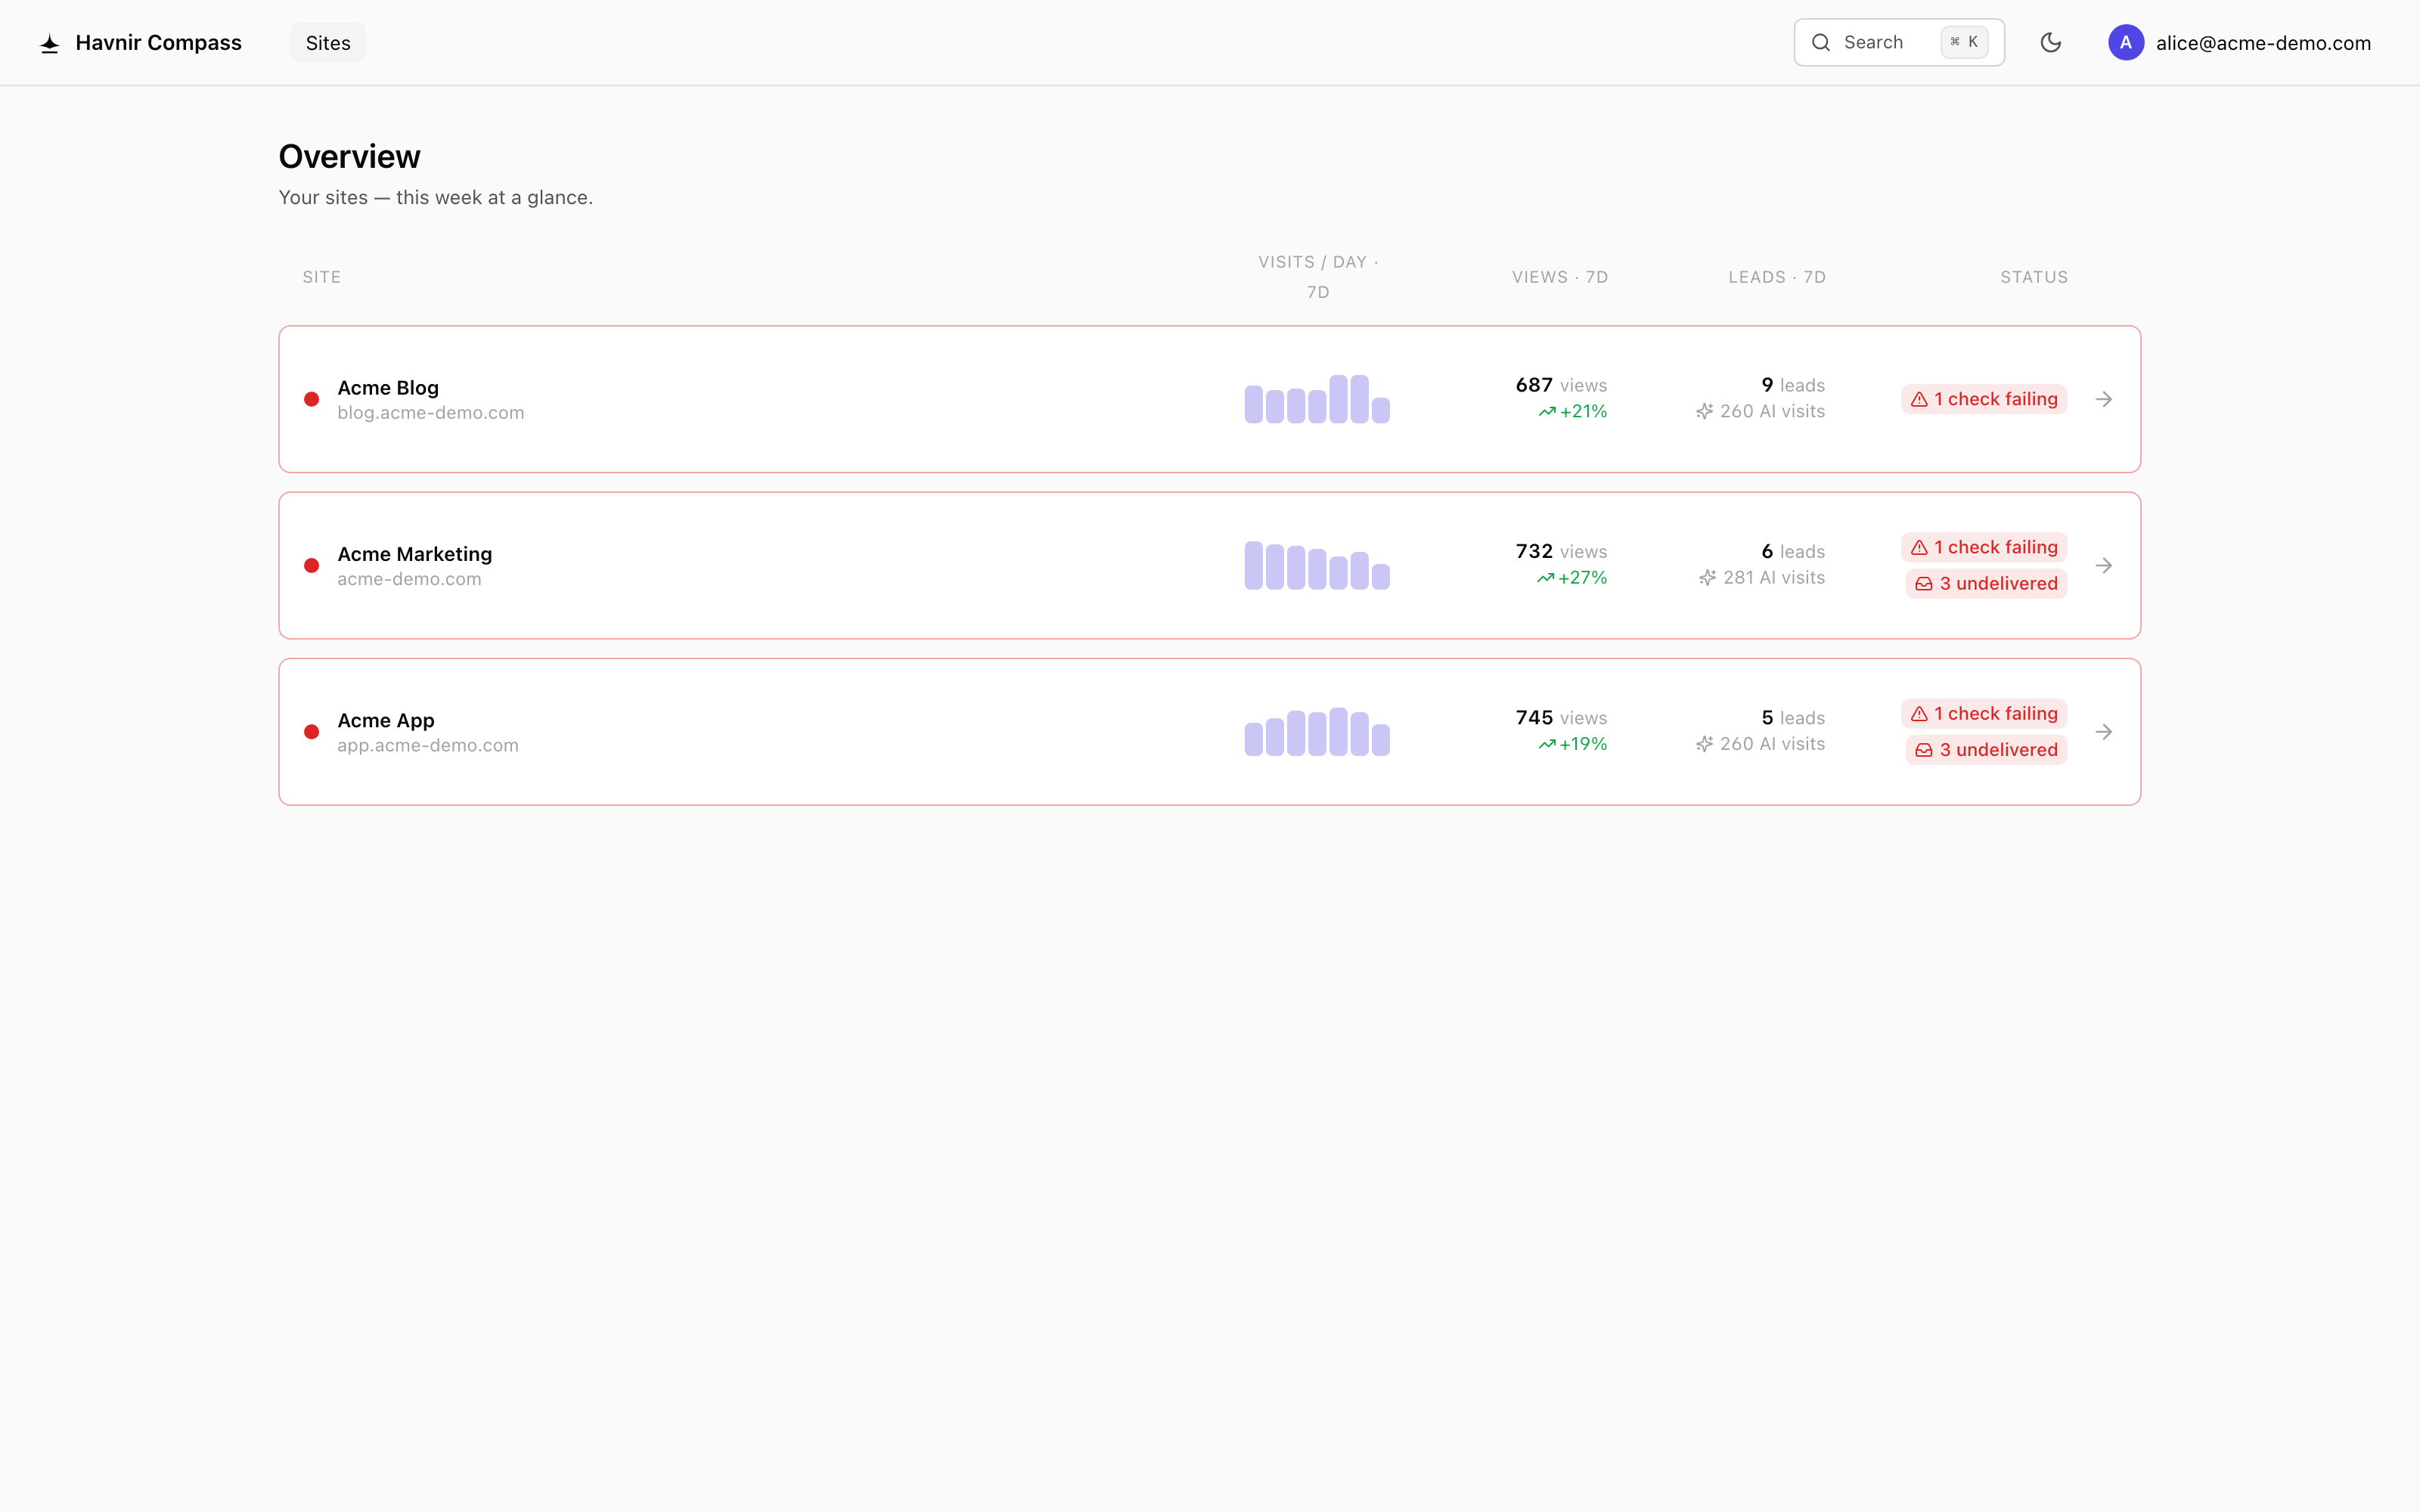Toggle dark mode with the moon icon

click(x=2051, y=42)
